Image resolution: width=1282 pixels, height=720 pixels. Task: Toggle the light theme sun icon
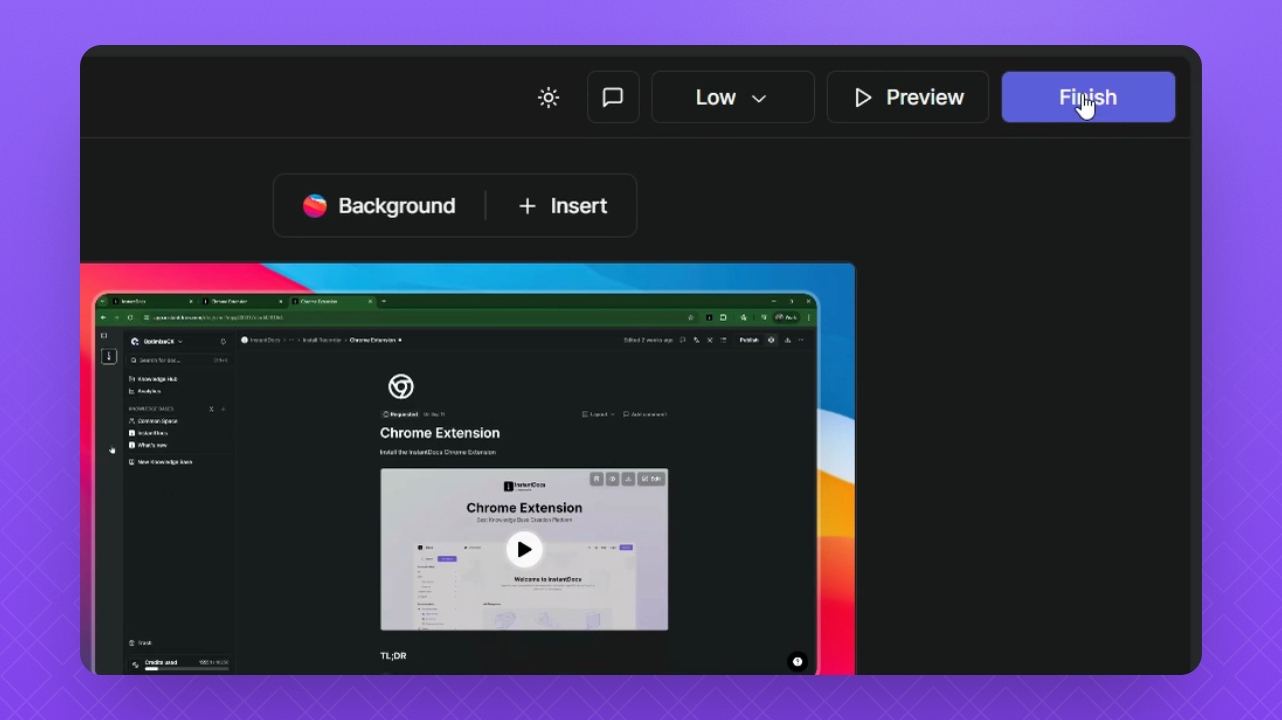[x=548, y=97]
